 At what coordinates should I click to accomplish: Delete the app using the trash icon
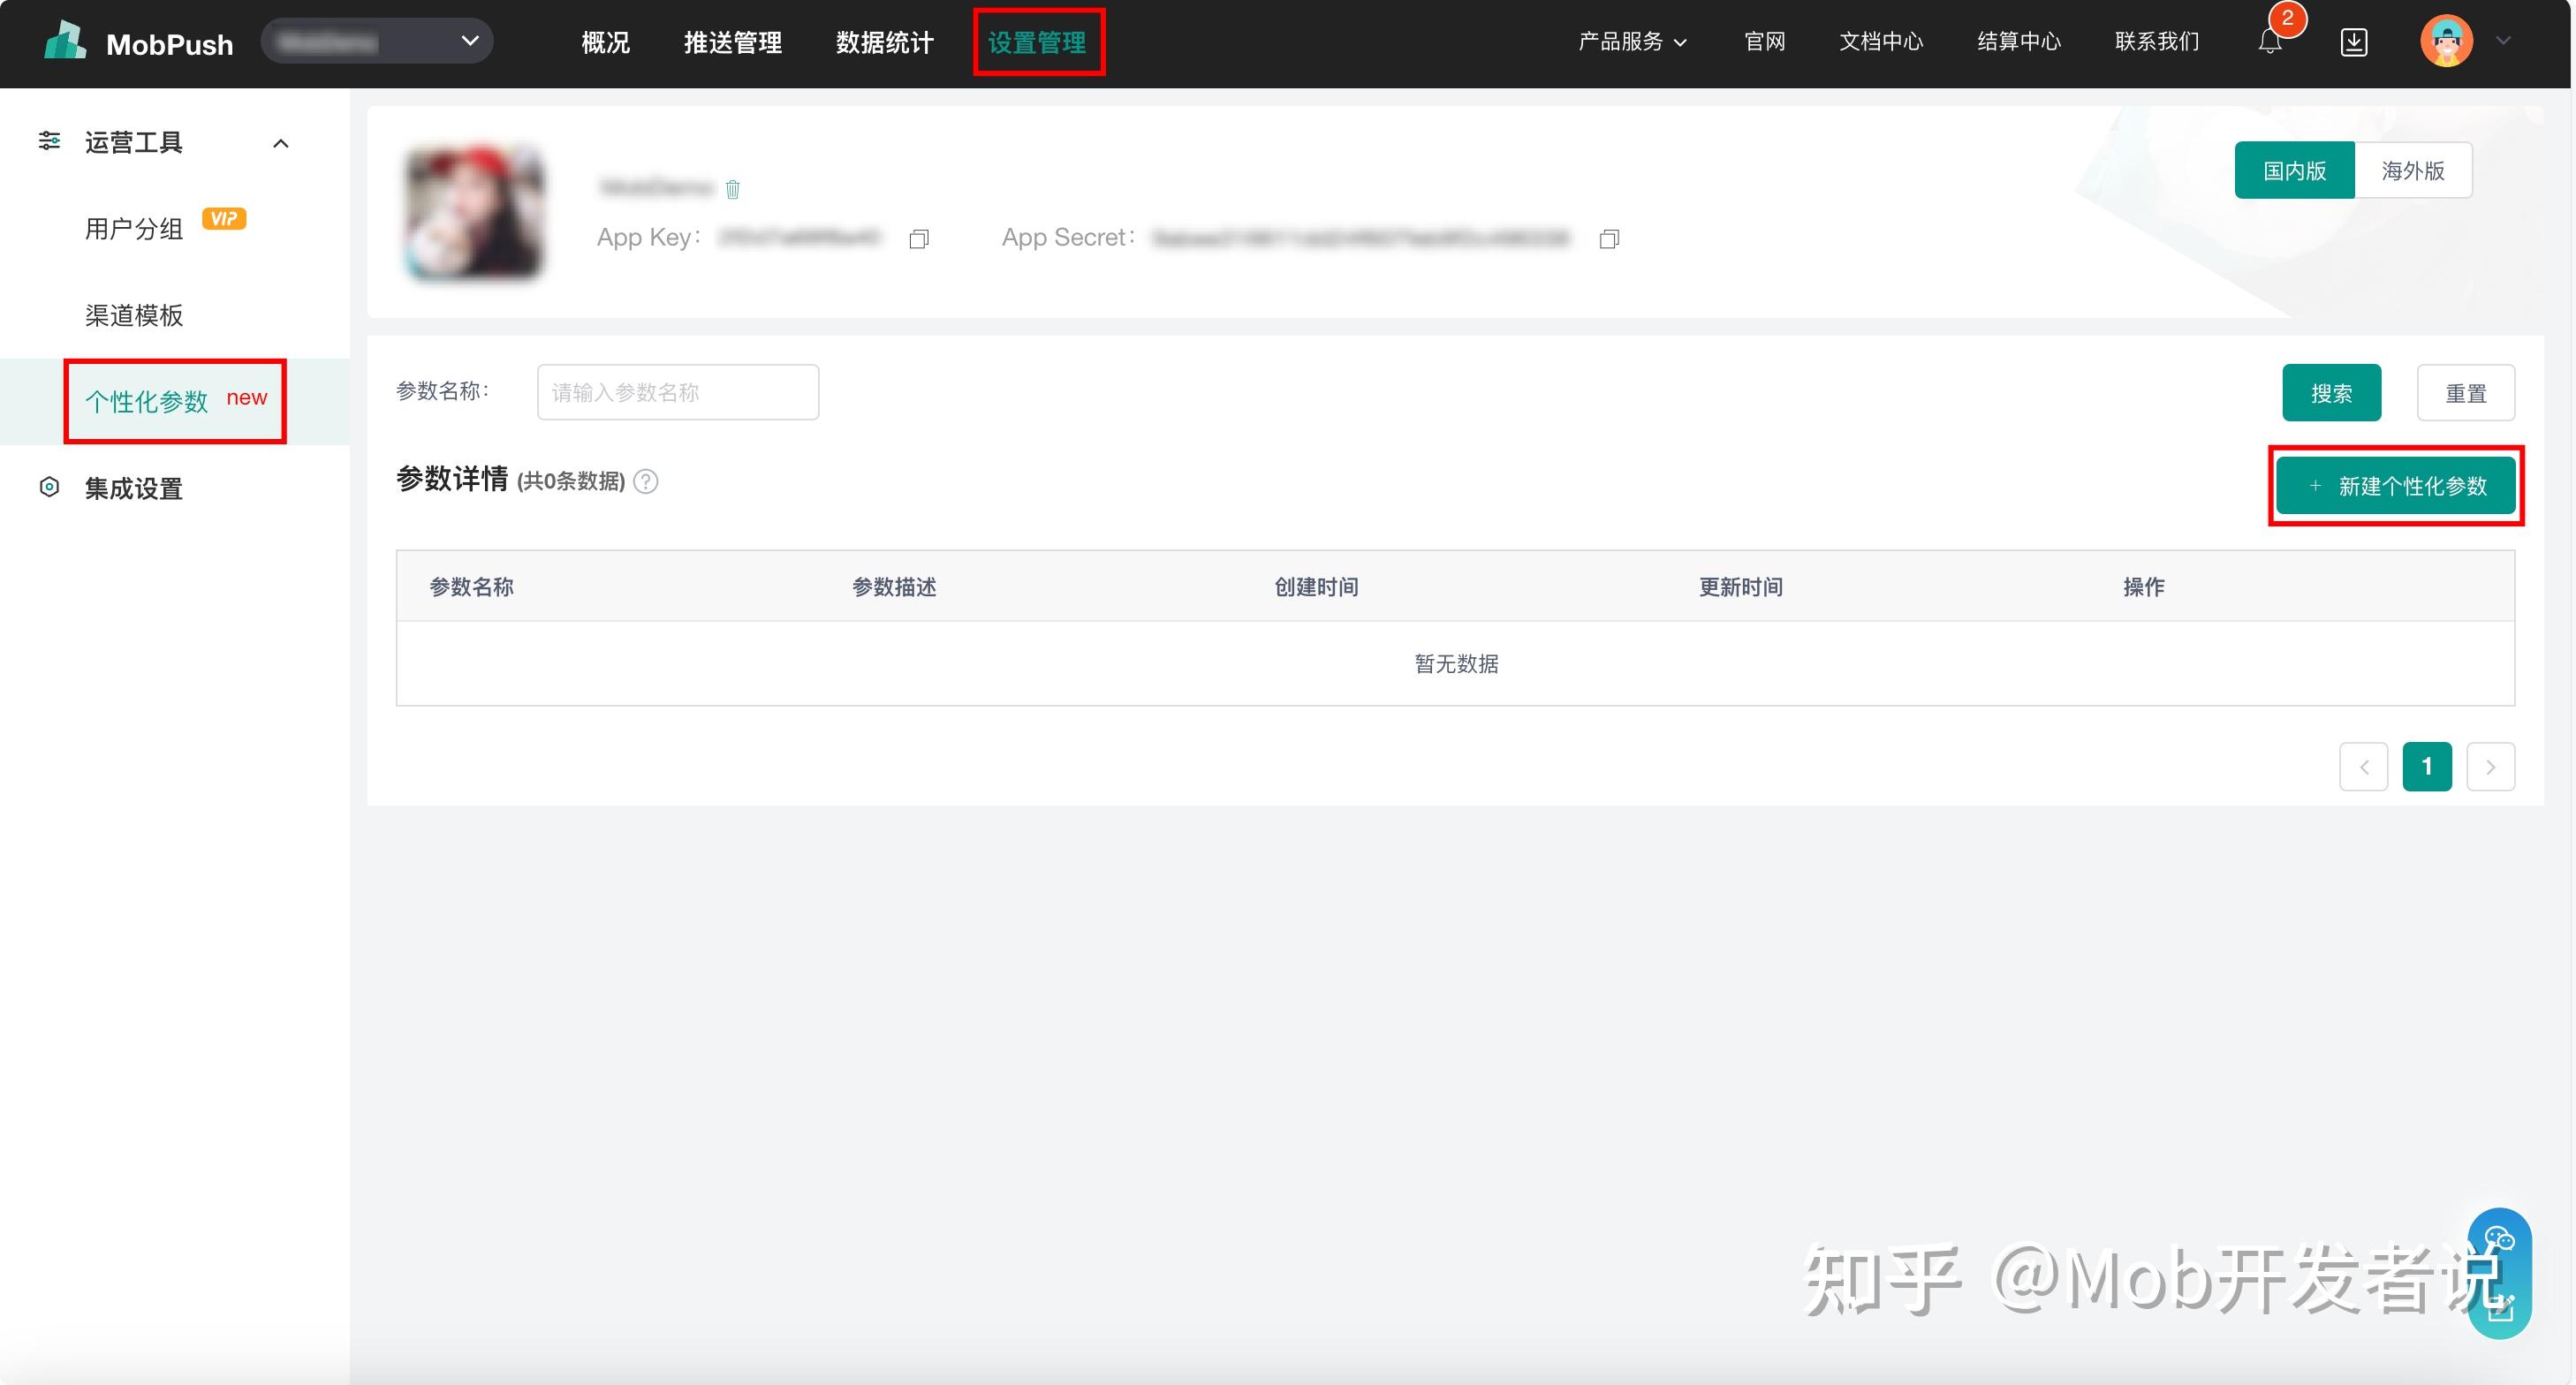point(733,188)
